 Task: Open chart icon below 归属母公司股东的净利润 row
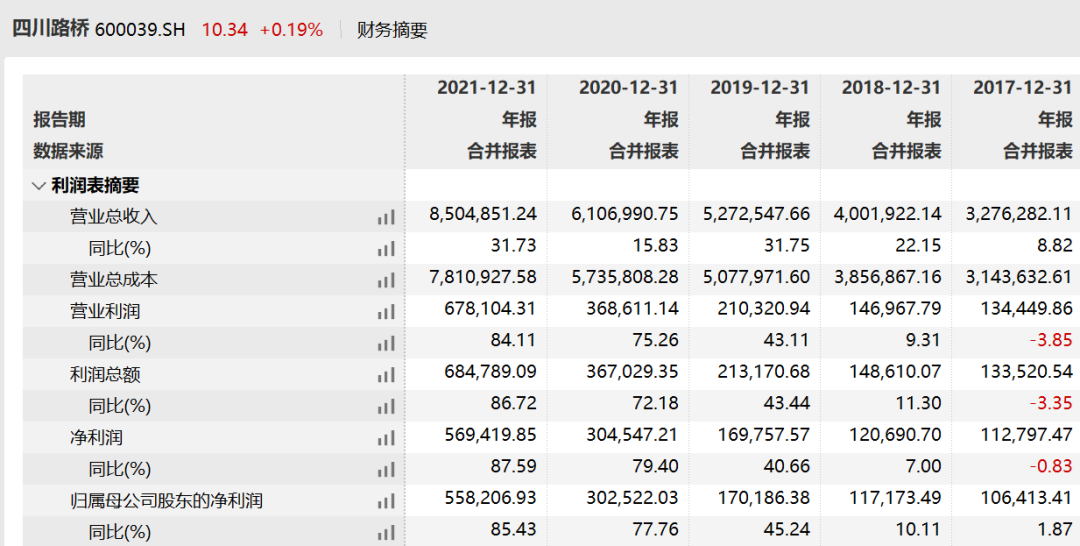[x=386, y=532]
